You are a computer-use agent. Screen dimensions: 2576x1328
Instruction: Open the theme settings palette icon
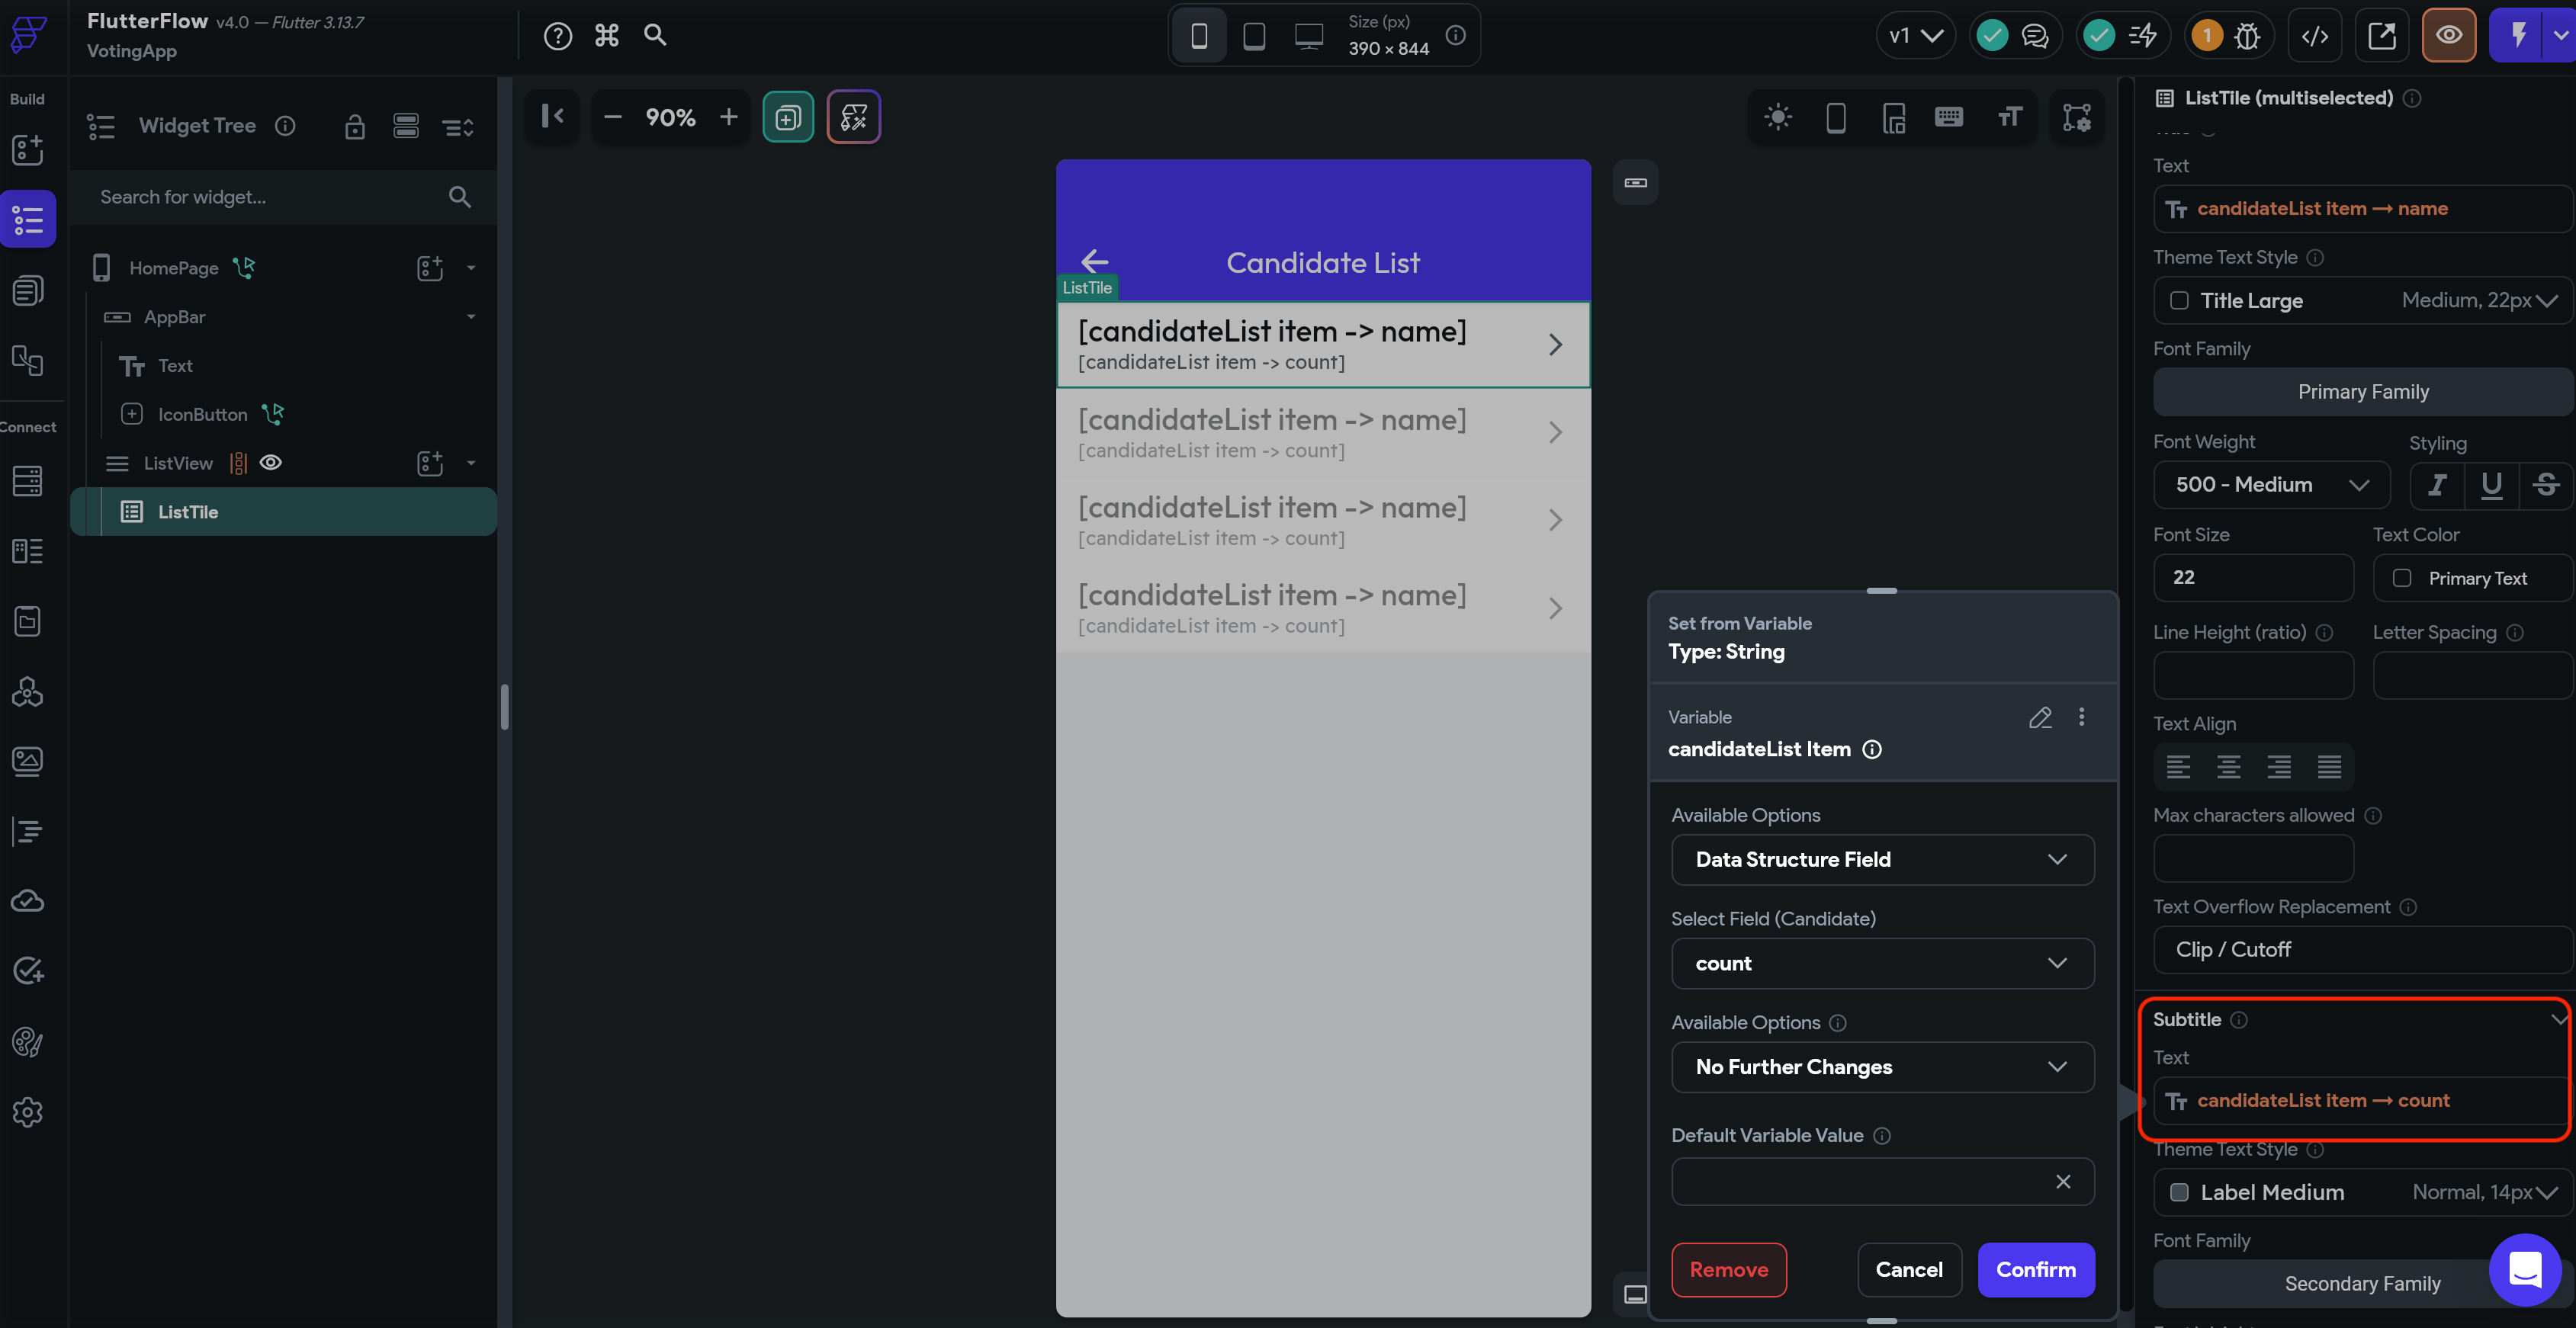click(28, 1041)
